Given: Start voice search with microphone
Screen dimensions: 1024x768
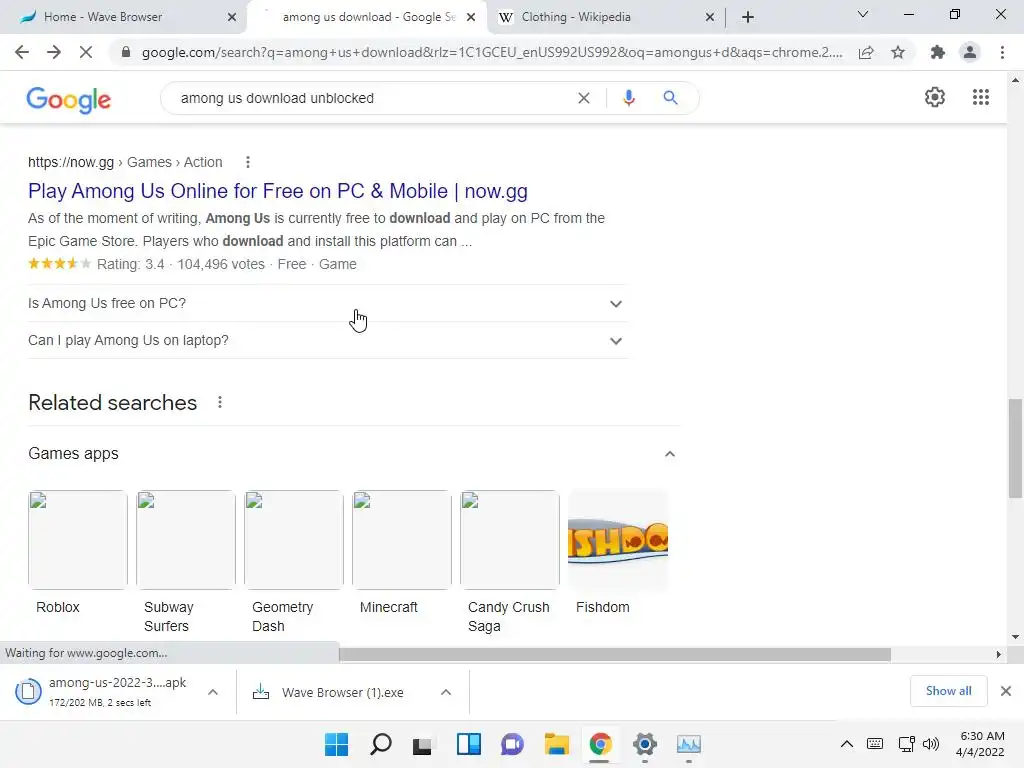Looking at the screenshot, I should tap(629, 98).
